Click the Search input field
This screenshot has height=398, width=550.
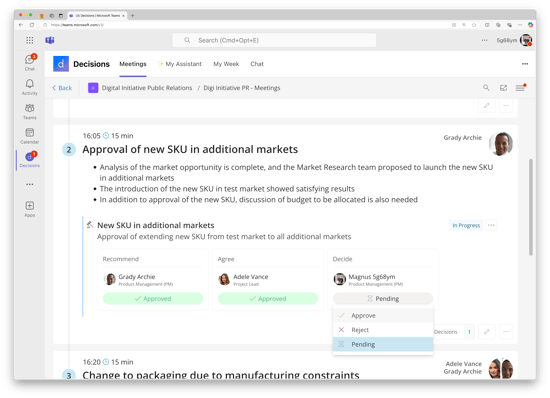pyautogui.click(x=274, y=40)
